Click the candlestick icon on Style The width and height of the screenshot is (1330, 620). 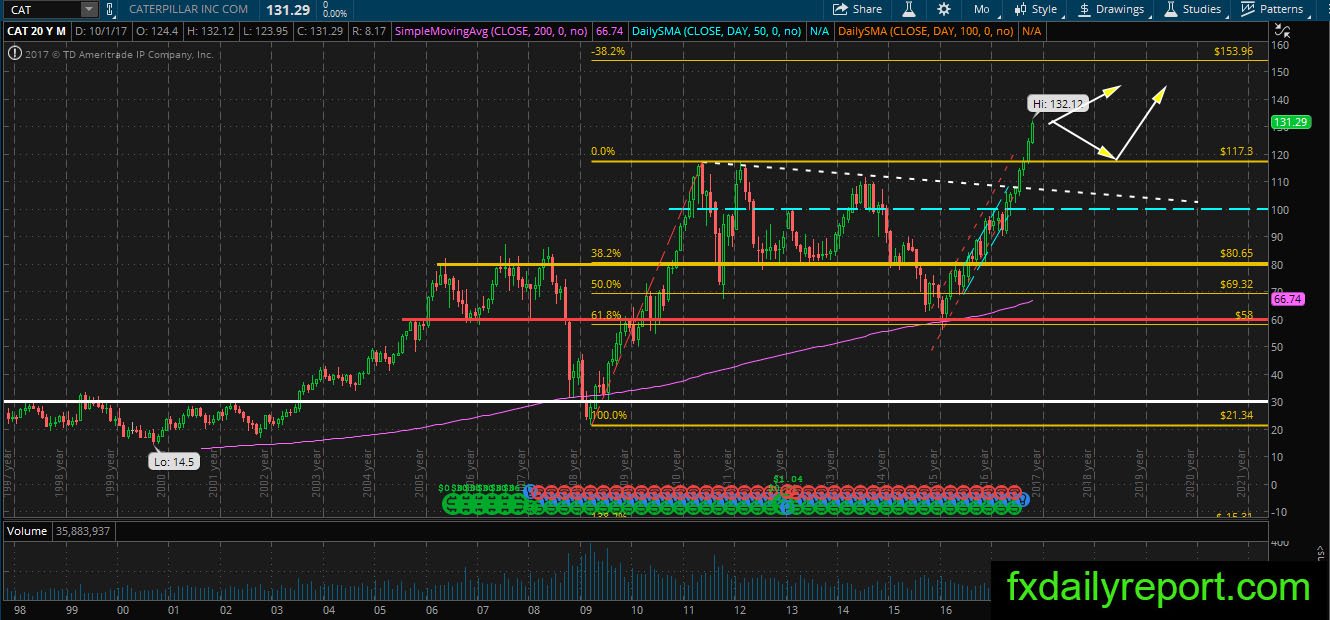pos(1020,9)
